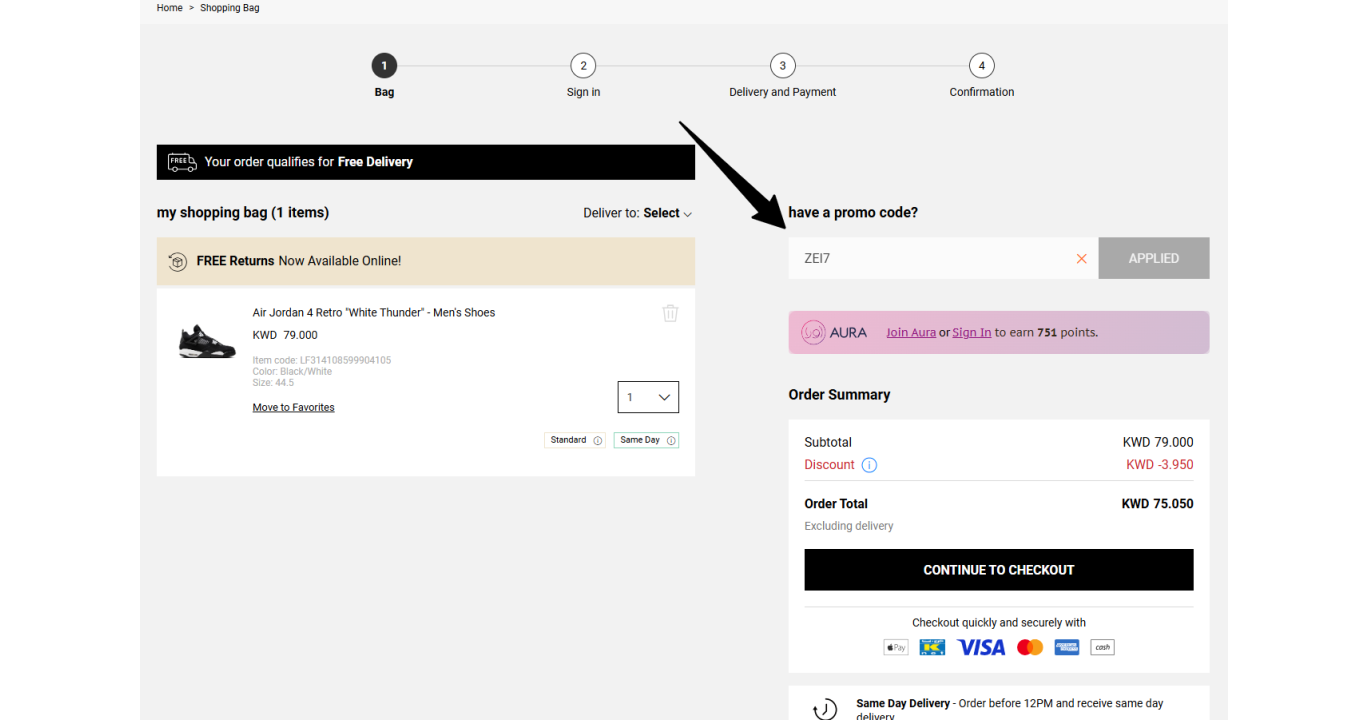Open the quantity dropdown showing 1
1368x720 pixels.
(648, 397)
